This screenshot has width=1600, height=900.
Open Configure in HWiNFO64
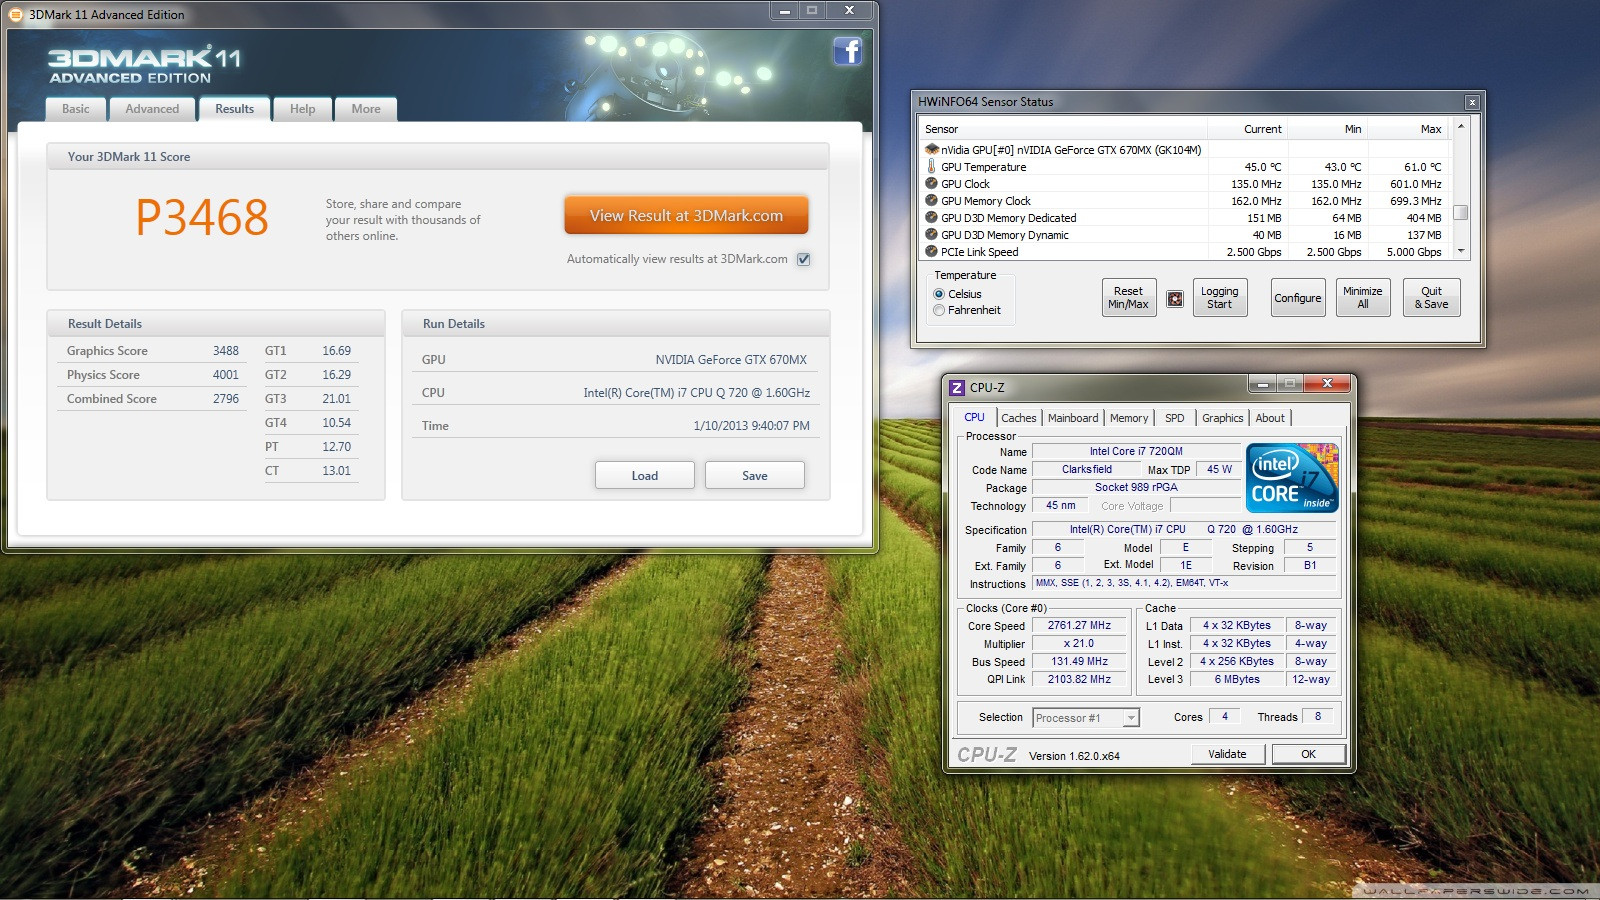coord(1298,298)
